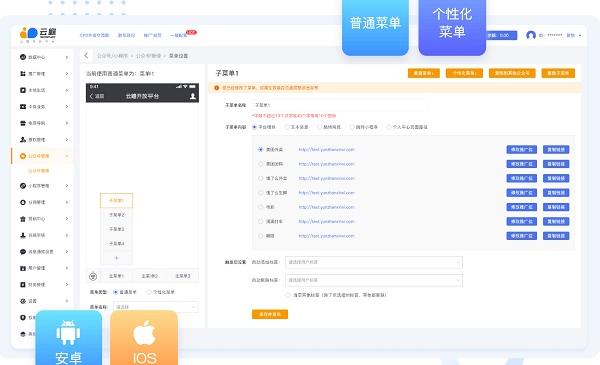Click 修改推广位 in the 美团外卖 row
The height and width of the screenshot is (365, 600).
[x=522, y=150]
